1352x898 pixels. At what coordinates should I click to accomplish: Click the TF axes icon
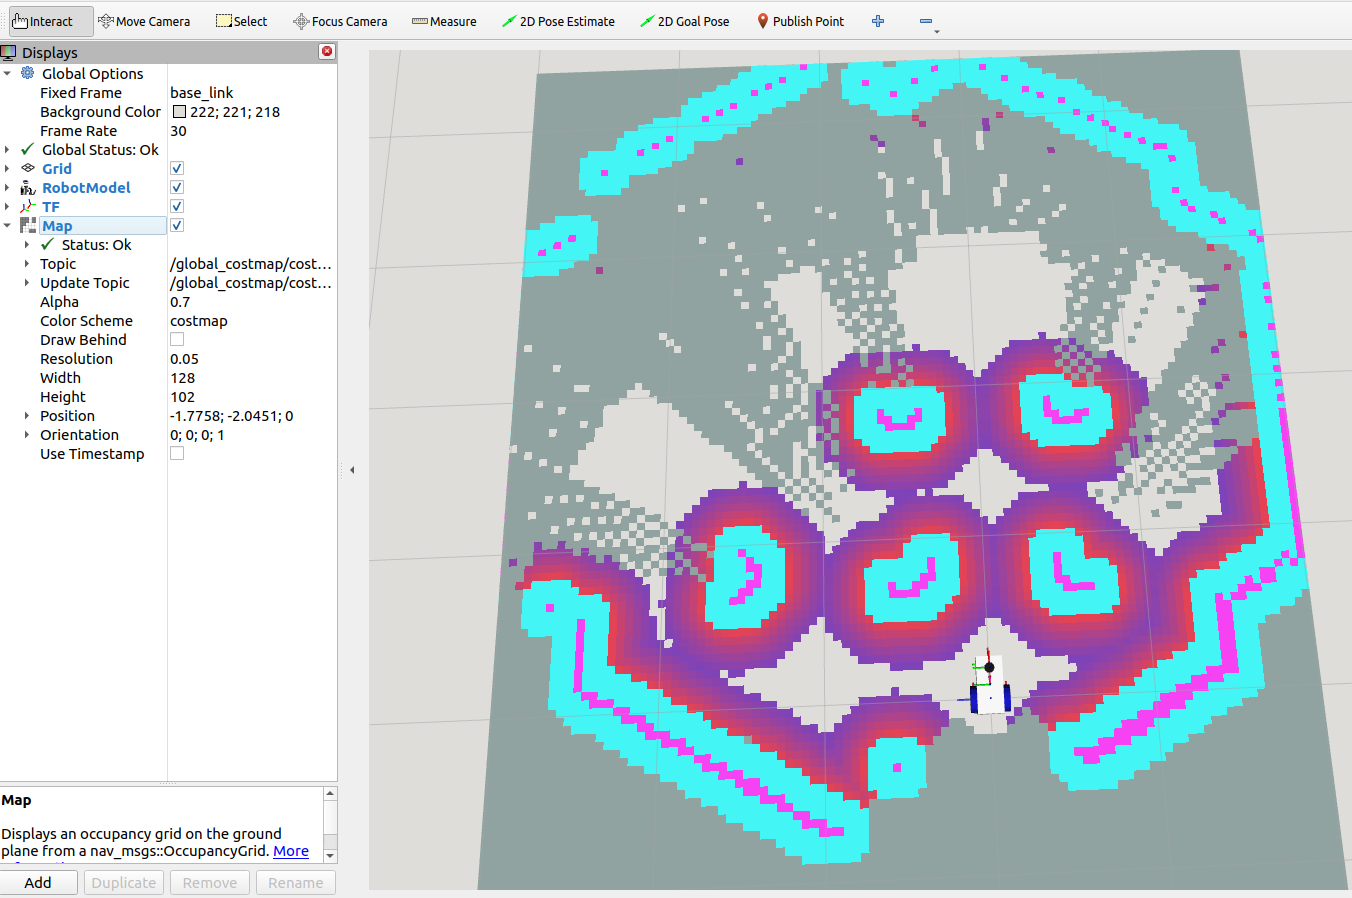[x=28, y=206]
